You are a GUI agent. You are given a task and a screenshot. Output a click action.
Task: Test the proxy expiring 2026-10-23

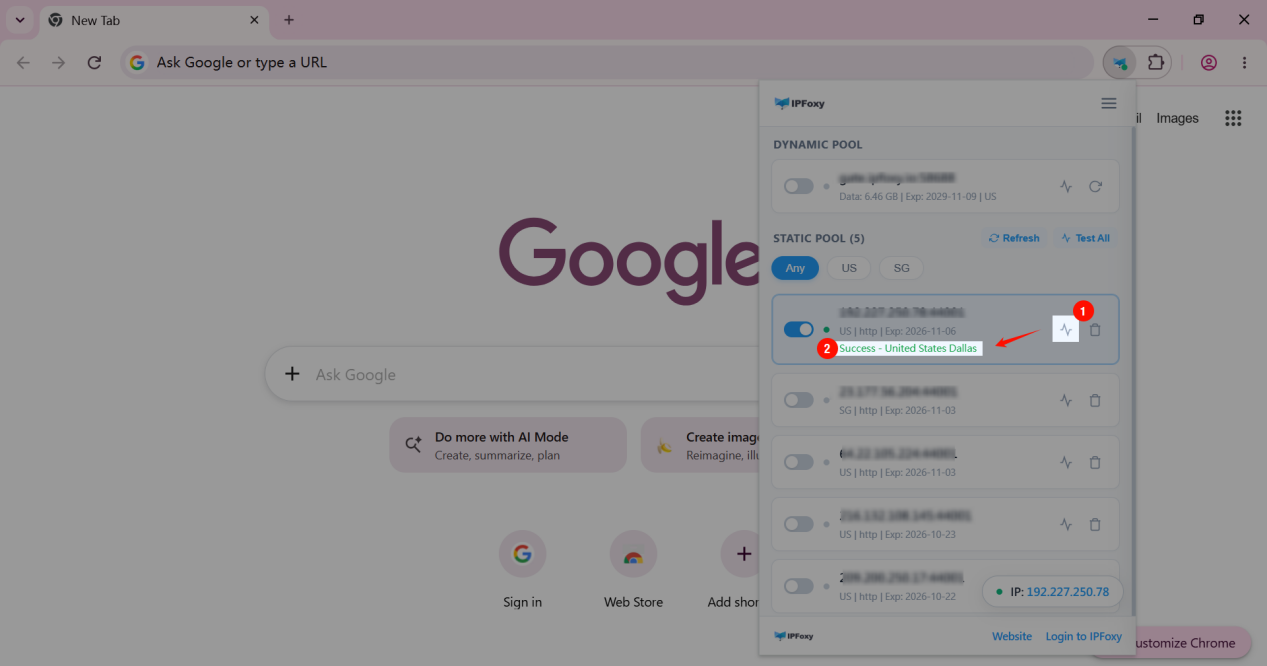(1066, 524)
